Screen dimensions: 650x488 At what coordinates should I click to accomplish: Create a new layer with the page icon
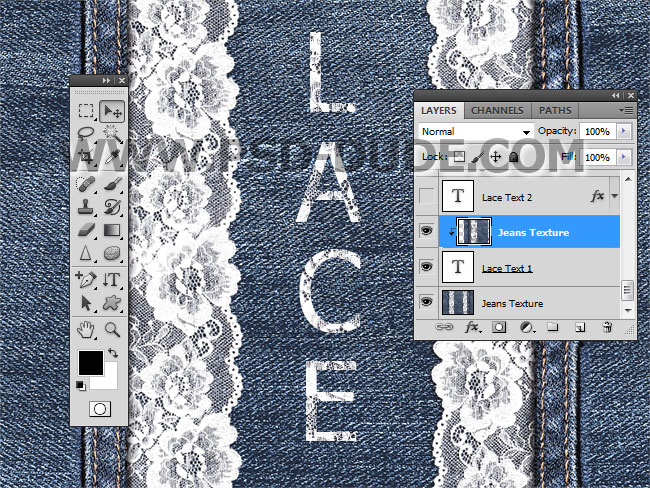[580, 327]
